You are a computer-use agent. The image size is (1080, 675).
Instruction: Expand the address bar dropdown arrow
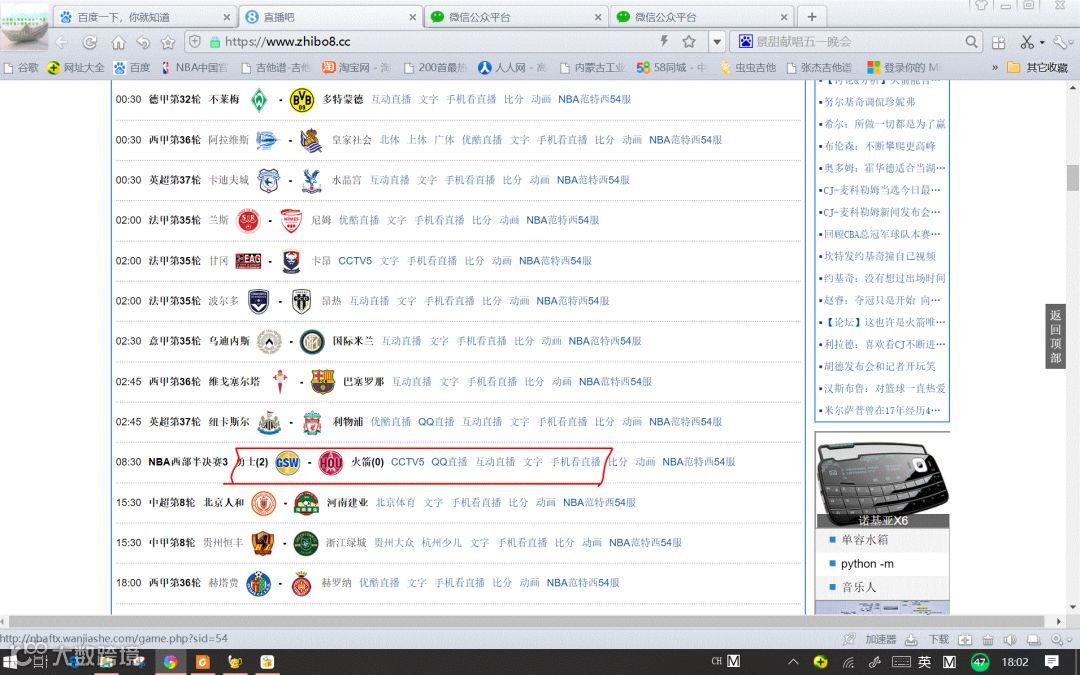(717, 41)
